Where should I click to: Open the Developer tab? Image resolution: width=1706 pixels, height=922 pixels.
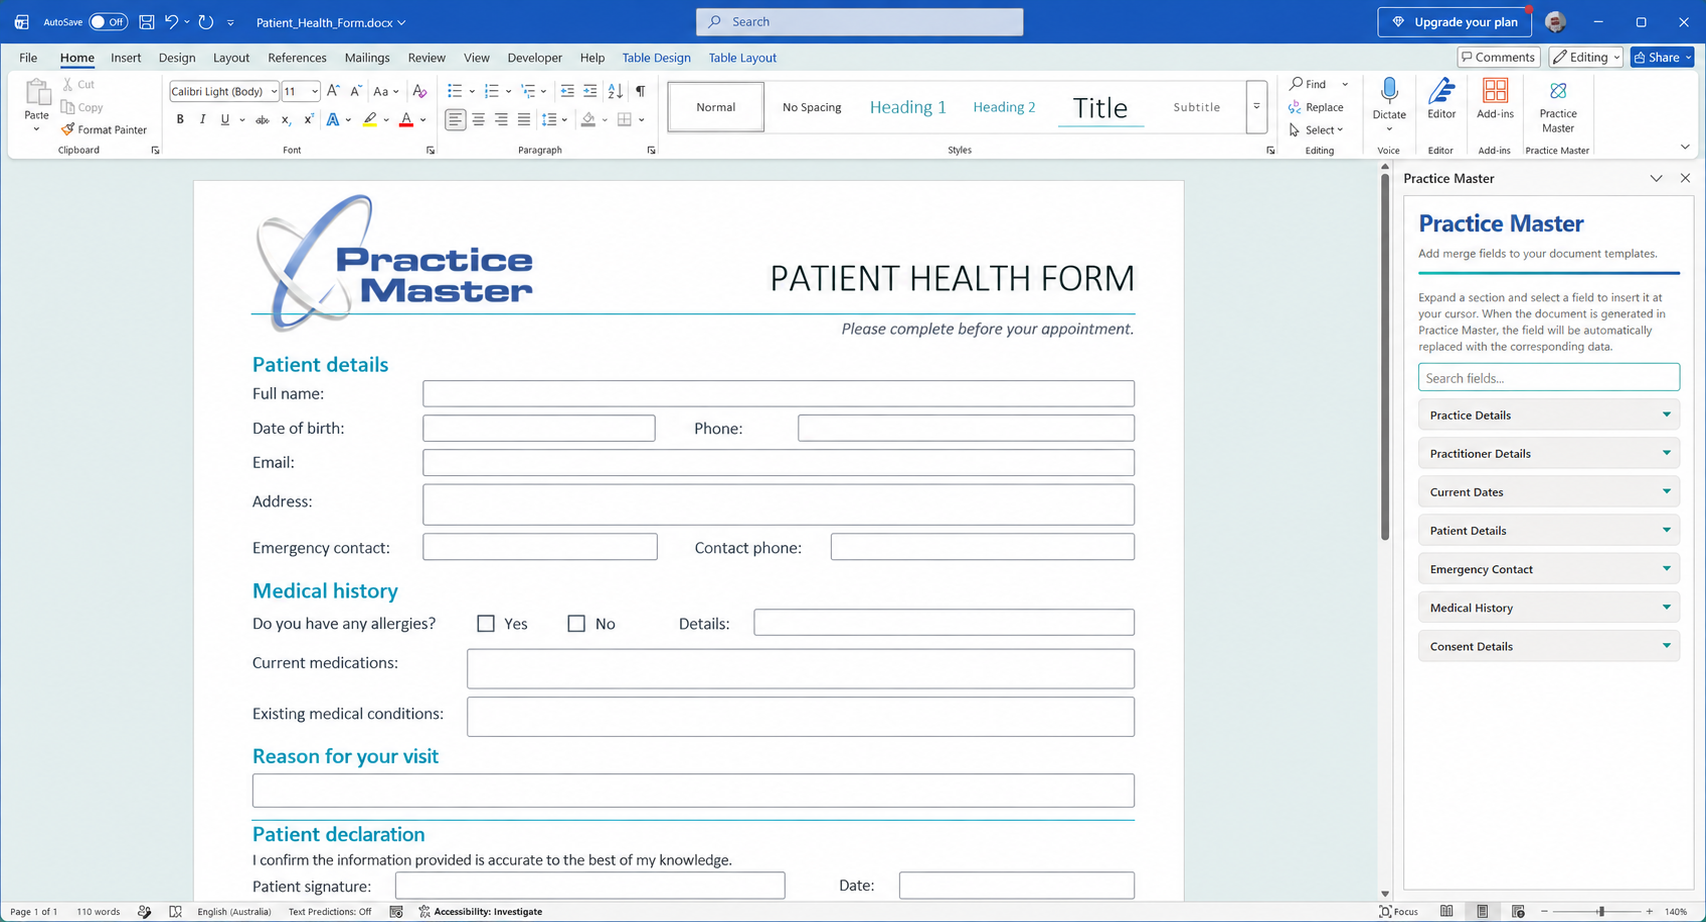[x=535, y=58]
